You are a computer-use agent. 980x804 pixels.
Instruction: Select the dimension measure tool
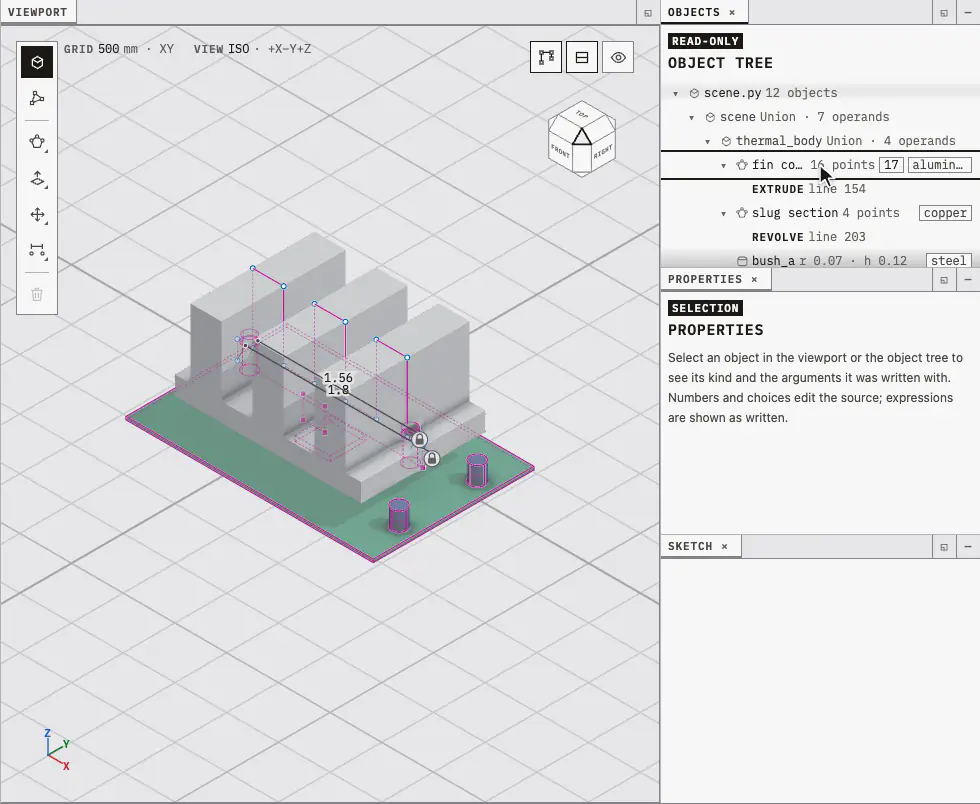point(37,251)
